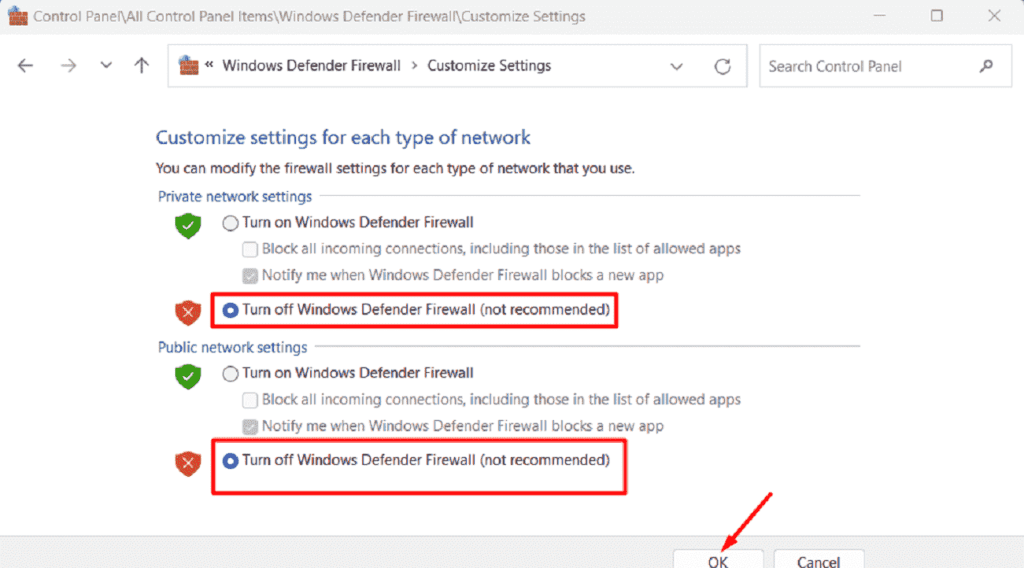
Task: Click green shield icon in Public settings
Action: (x=188, y=376)
